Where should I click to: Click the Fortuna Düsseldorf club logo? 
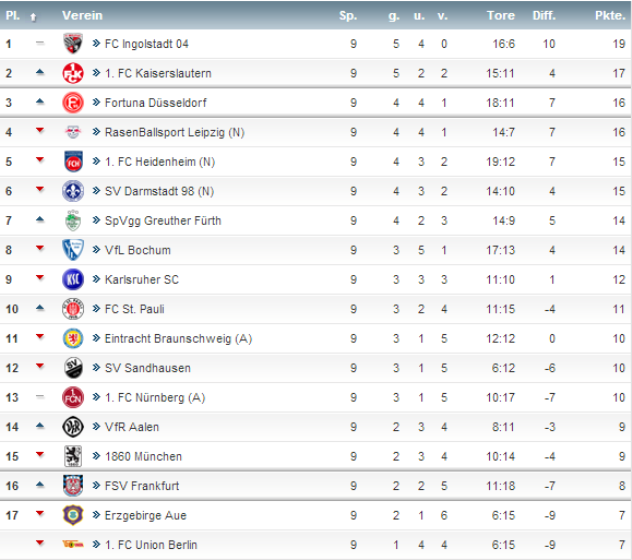[x=72, y=103]
